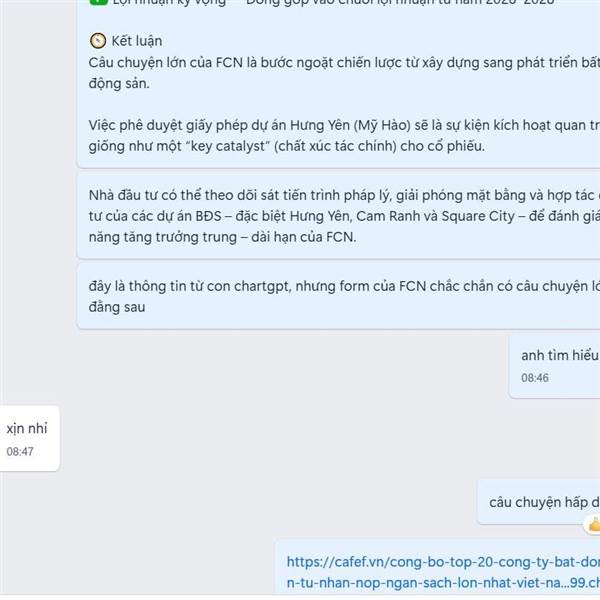Select the 'câu chuyện hấp' message bubble
Screen dimensions: 600x600
(x=539, y=502)
